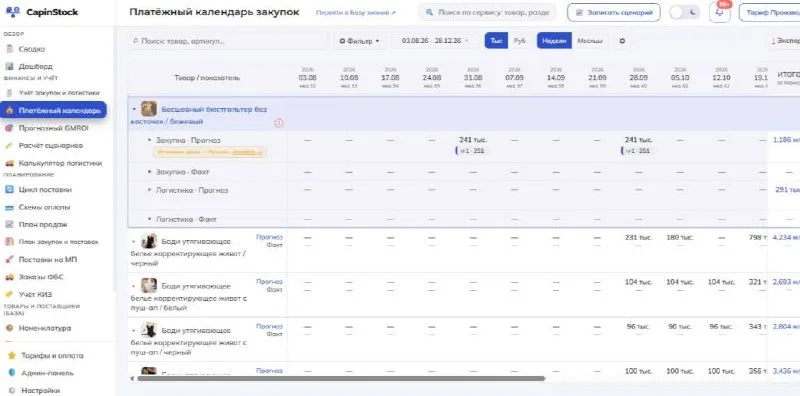Click the бюстгальтер product thumbnail
The width and height of the screenshot is (800, 396).
tap(149, 109)
